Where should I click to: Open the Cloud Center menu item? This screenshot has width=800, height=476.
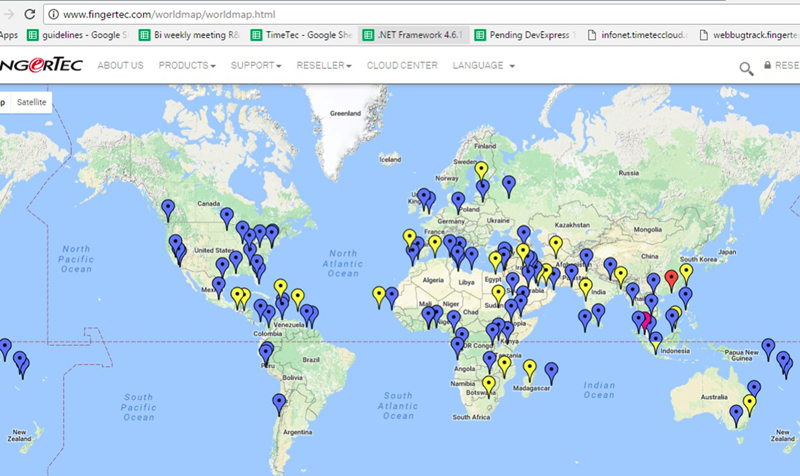[402, 66]
